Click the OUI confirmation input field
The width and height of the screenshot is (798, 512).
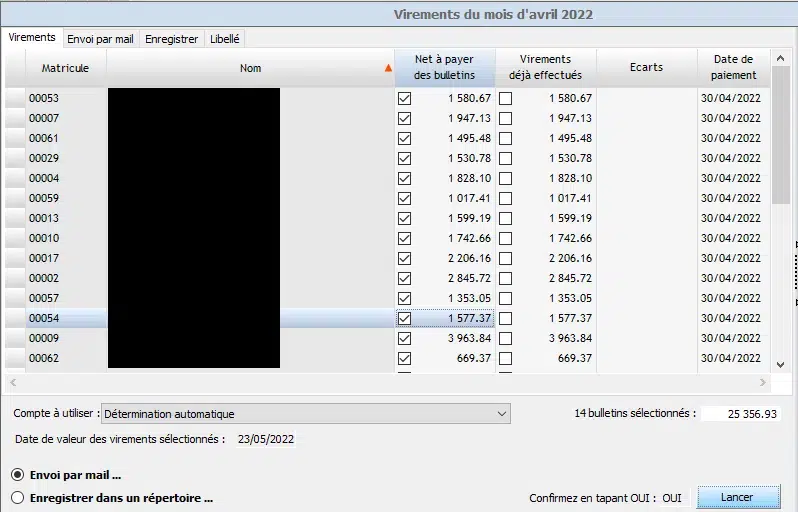pyautogui.click(x=672, y=497)
